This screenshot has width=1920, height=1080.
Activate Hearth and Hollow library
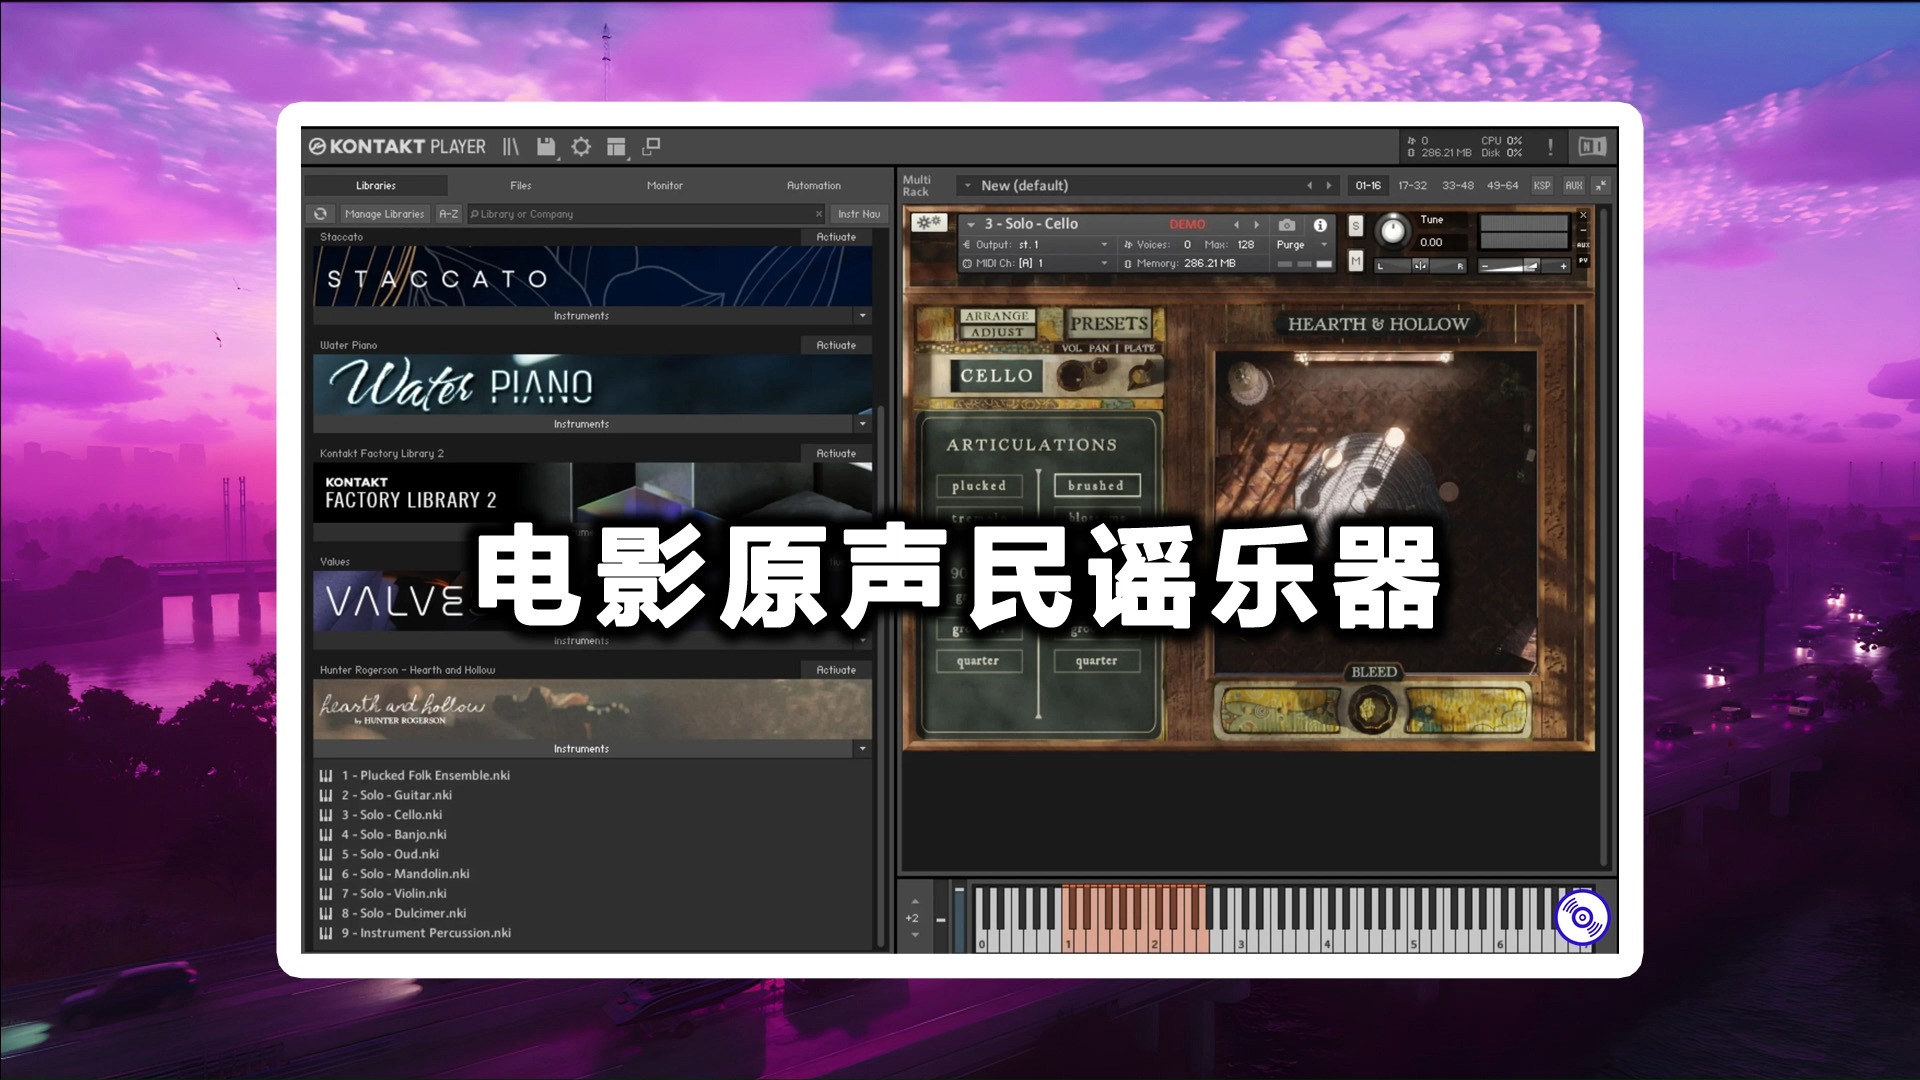point(836,671)
